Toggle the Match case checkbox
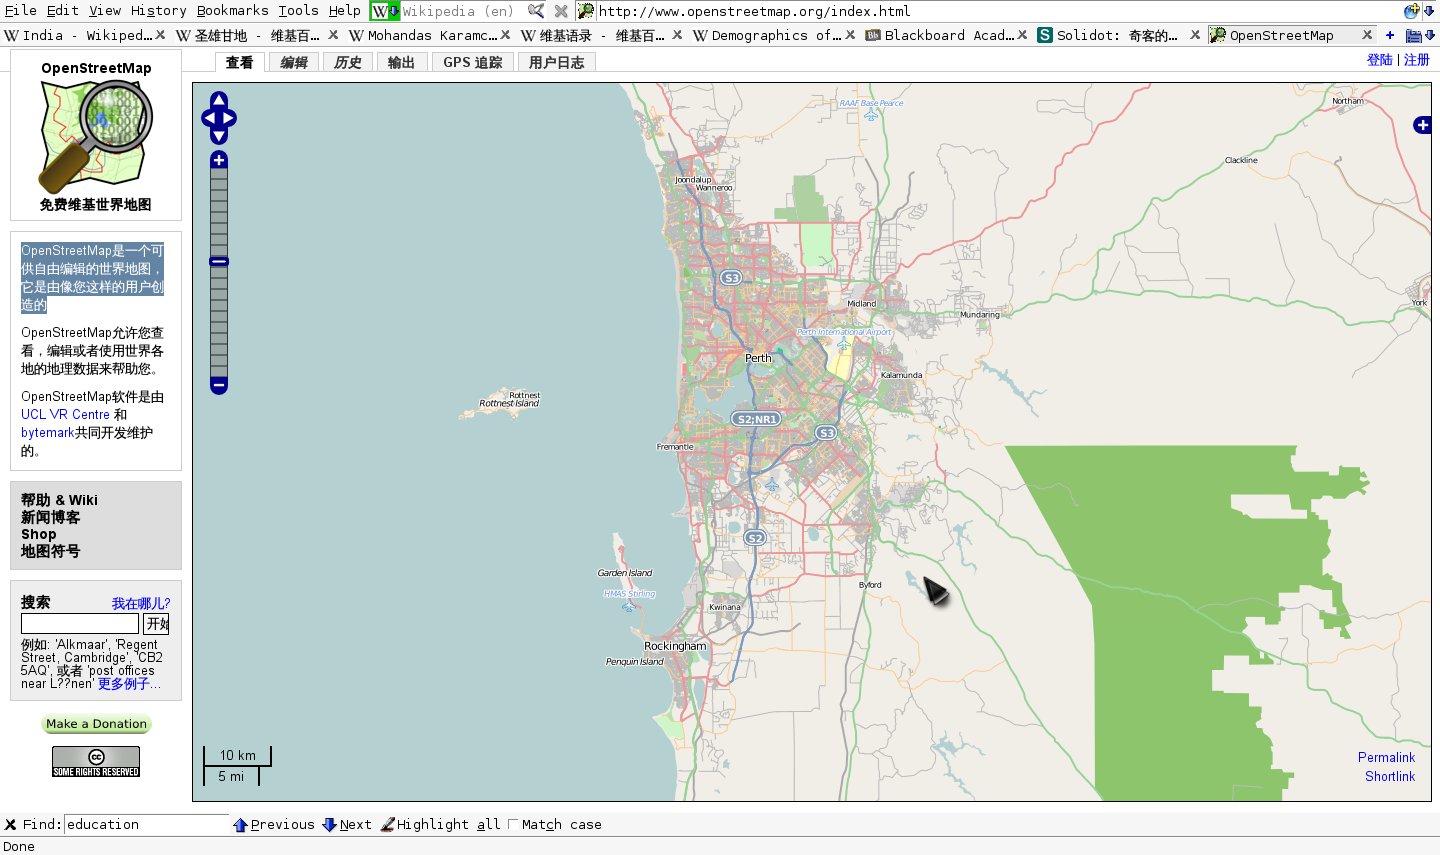The image size is (1440, 855). pos(513,825)
